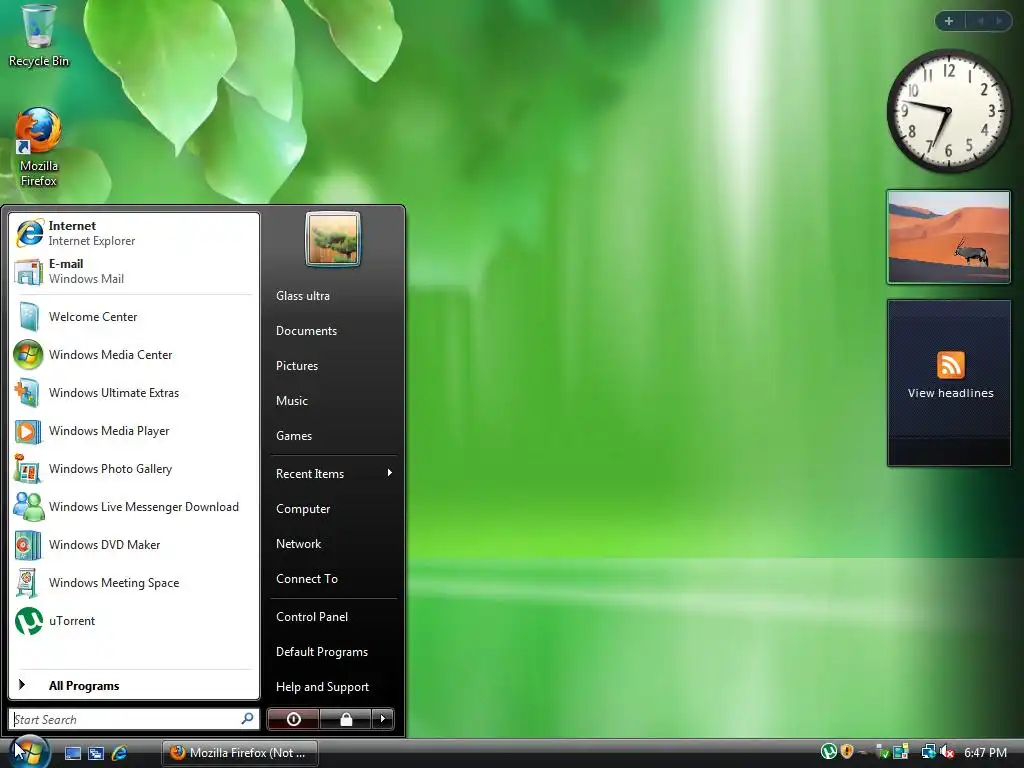Open Windows Ultimate Extras
The image size is (1024, 768).
(x=133, y=392)
